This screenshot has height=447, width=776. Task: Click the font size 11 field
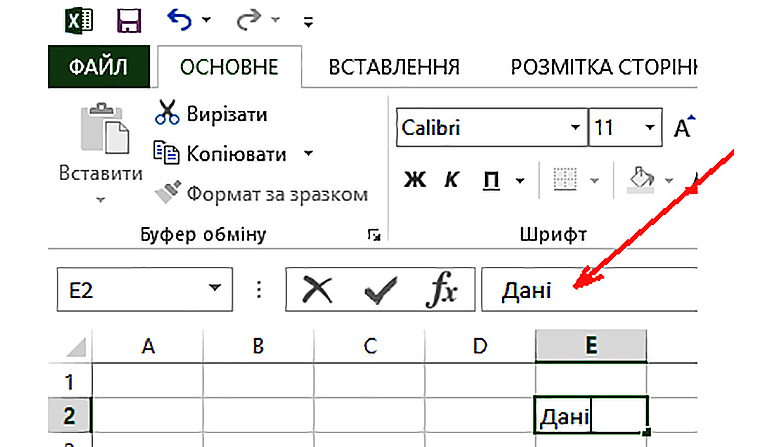614,128
